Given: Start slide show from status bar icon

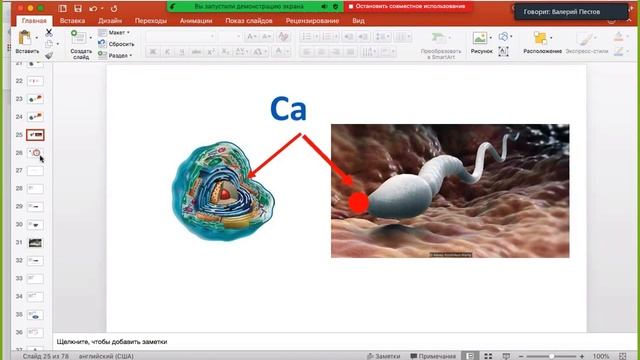Looking at the screenshot, I should tap(506, 356).
